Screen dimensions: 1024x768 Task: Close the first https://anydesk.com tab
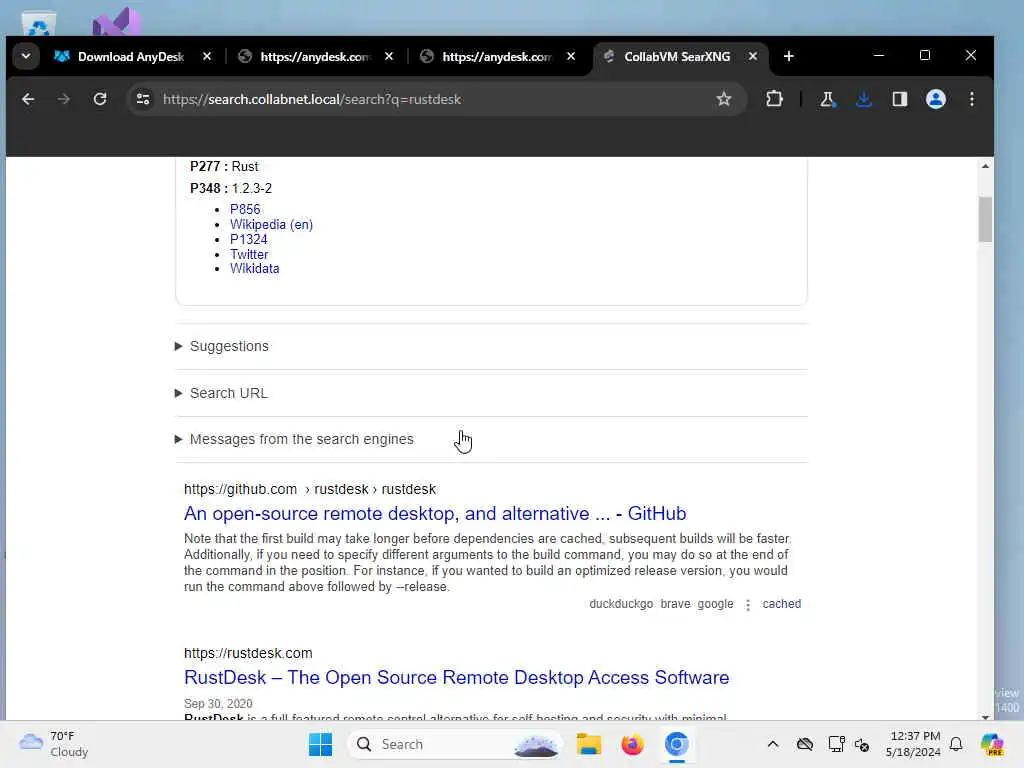pyautogui.click(x=389, y=56)
